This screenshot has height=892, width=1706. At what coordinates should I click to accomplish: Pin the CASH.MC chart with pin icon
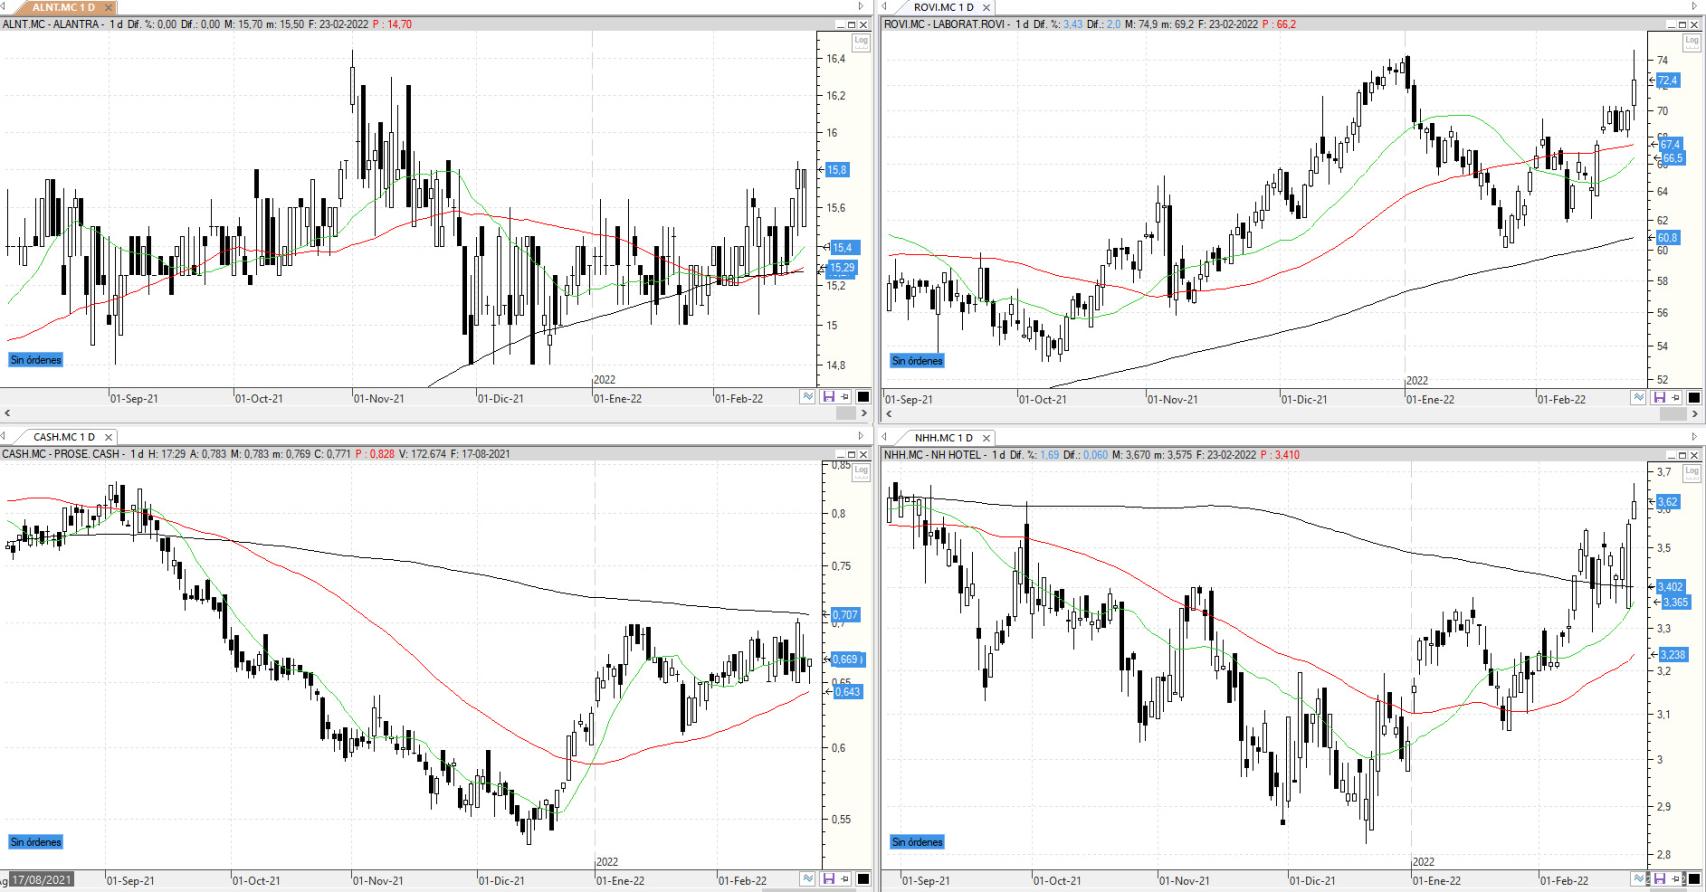845,879
